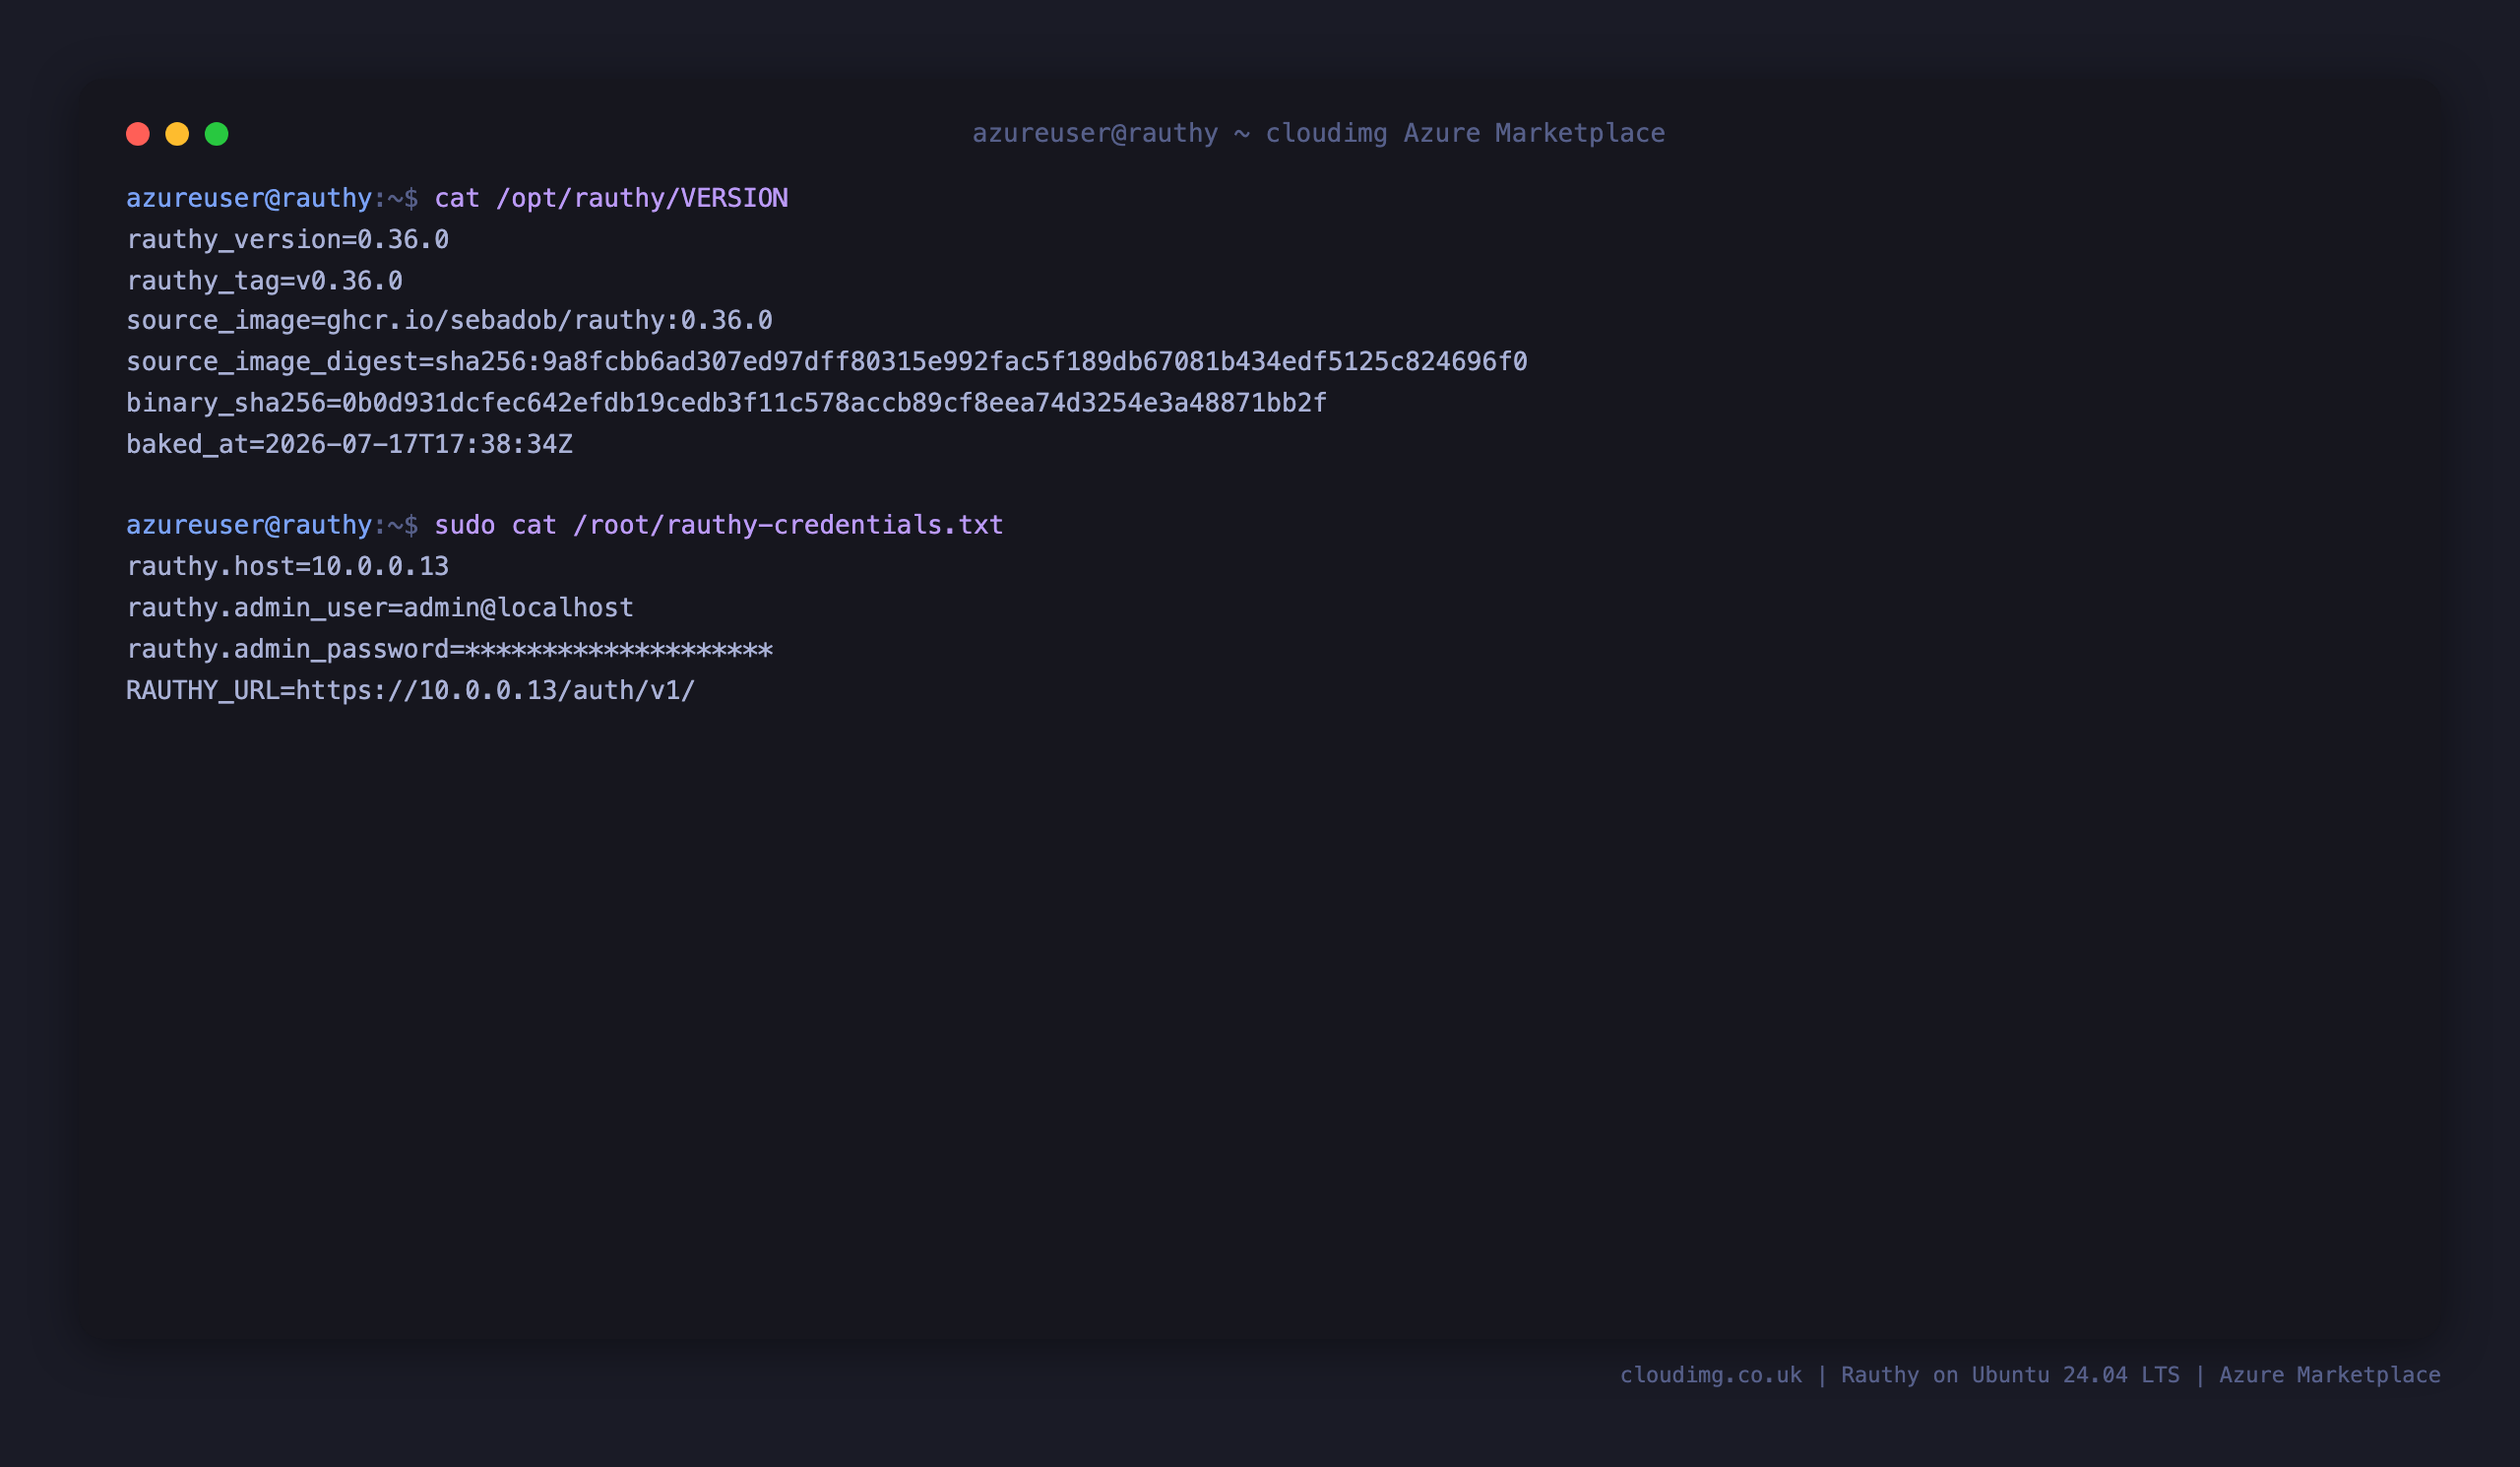Click the 'RAUTHY_URL=https://10.0.0.13/auth/v1/' line

pos(410,691)
